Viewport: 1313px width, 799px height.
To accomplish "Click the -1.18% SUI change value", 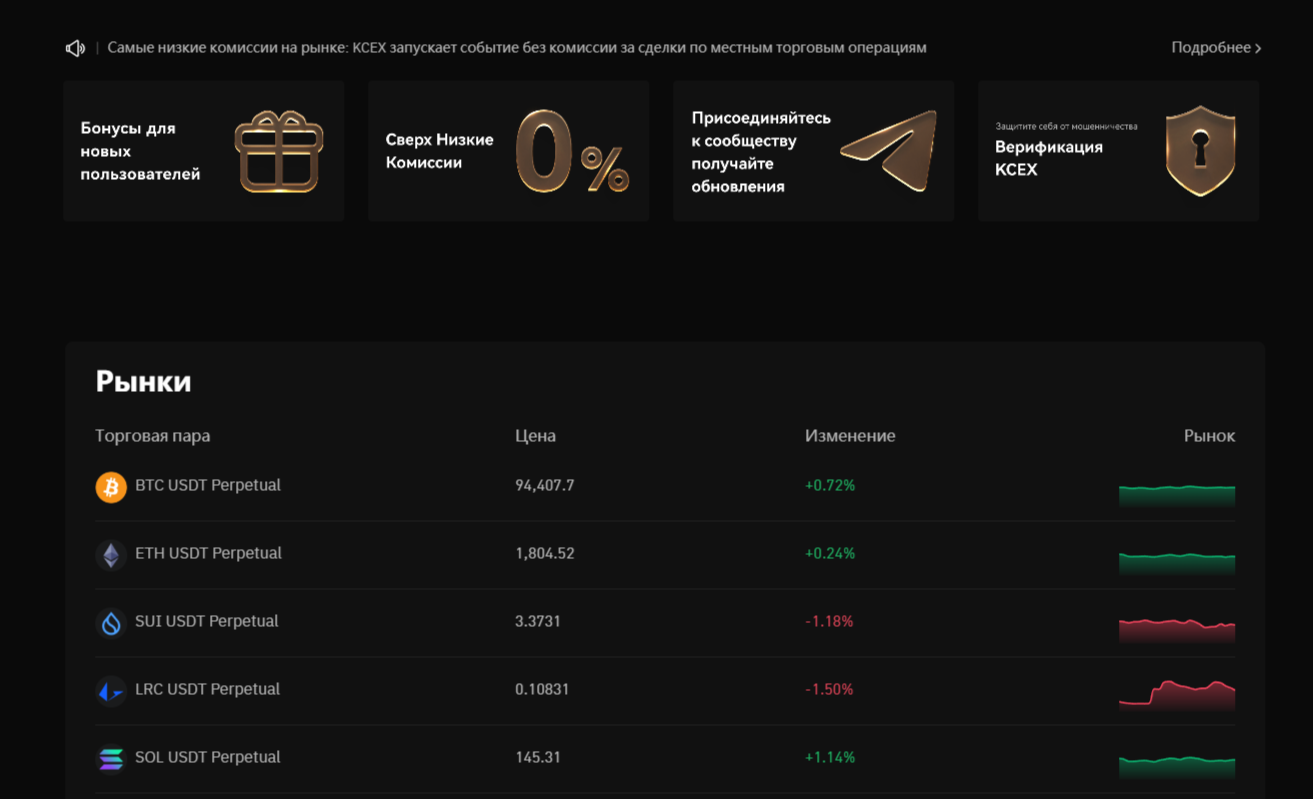I will coord(829,622).
